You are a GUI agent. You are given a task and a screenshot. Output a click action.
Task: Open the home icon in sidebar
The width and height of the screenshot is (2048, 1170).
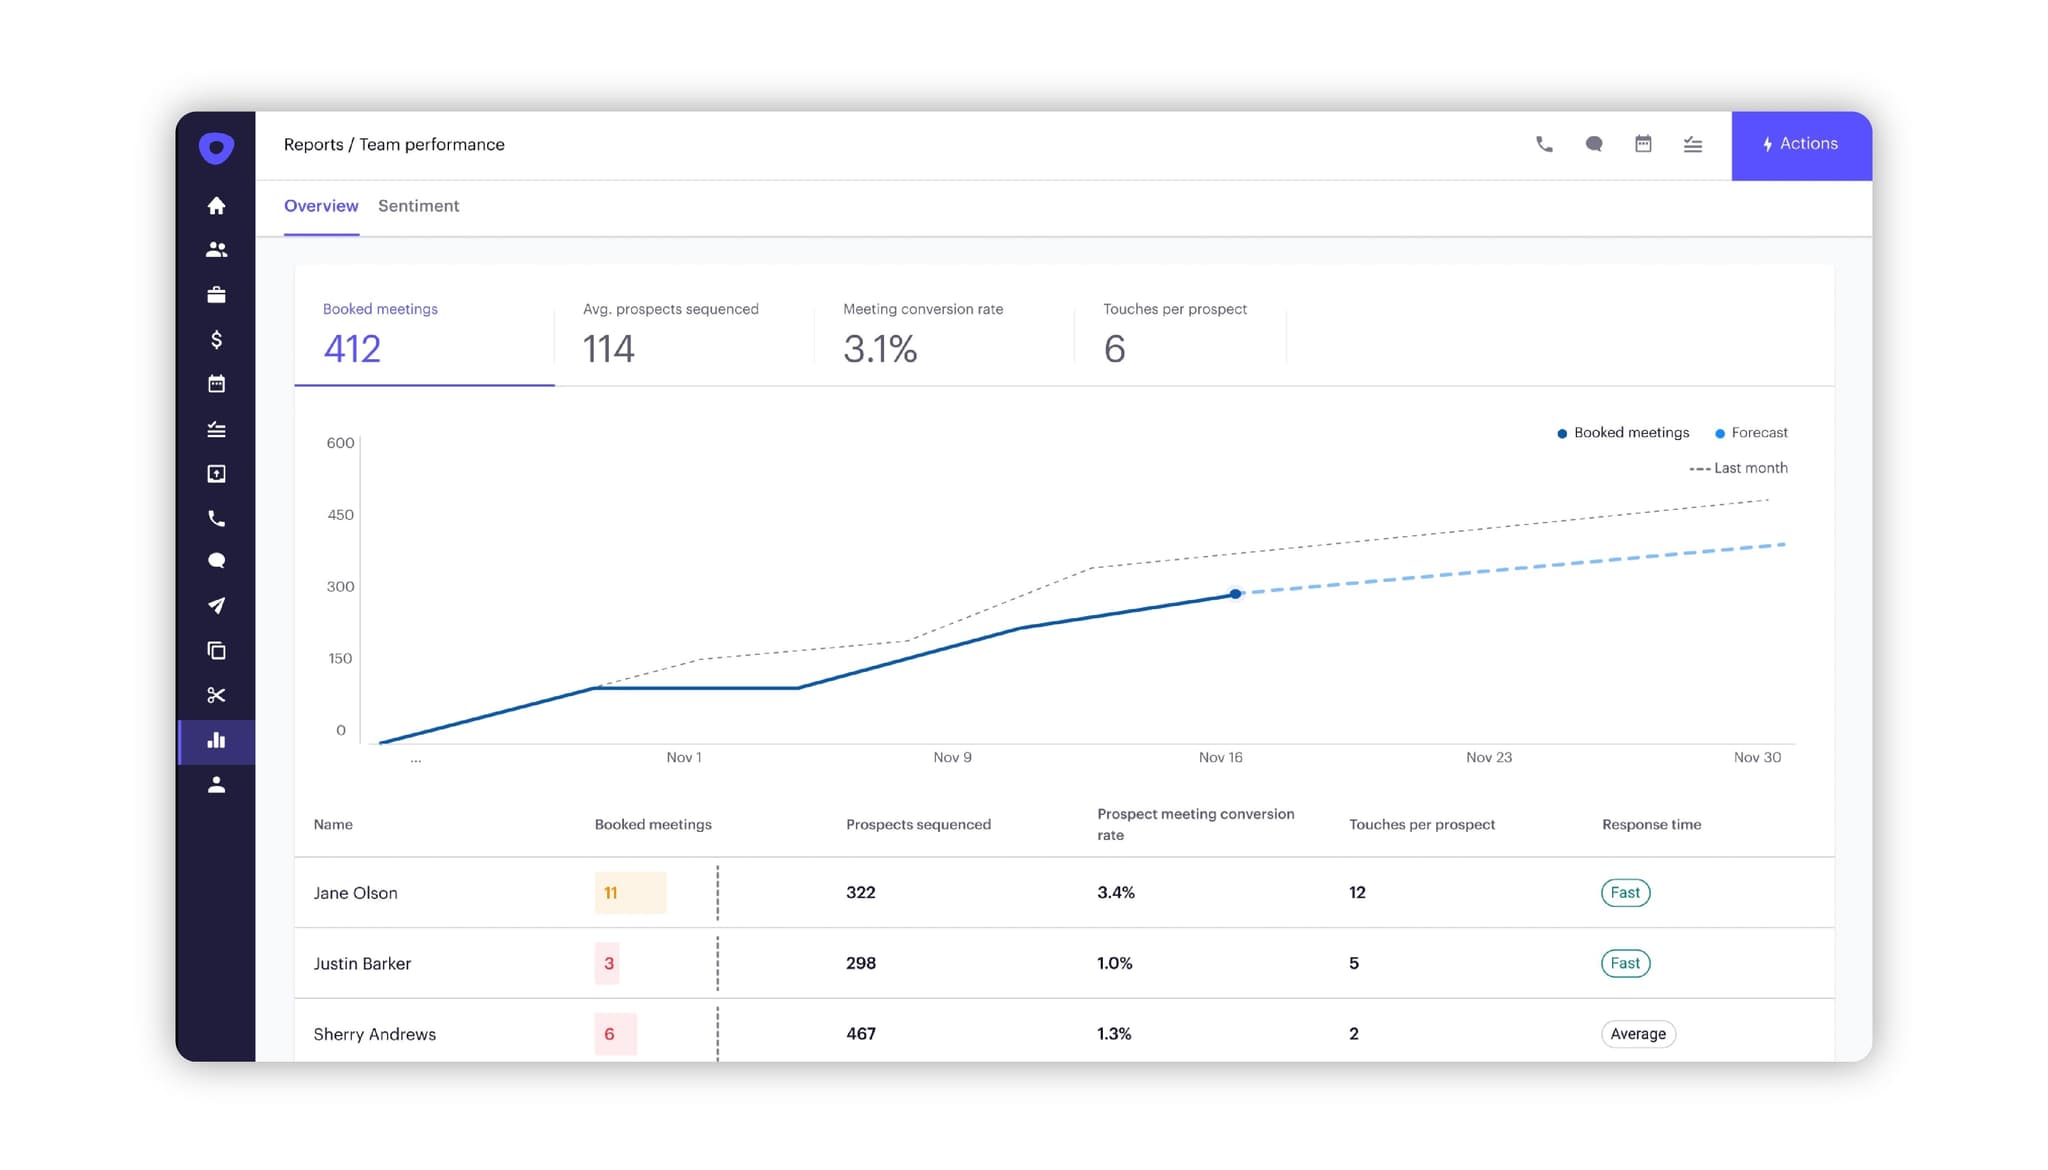click(216, 206)
